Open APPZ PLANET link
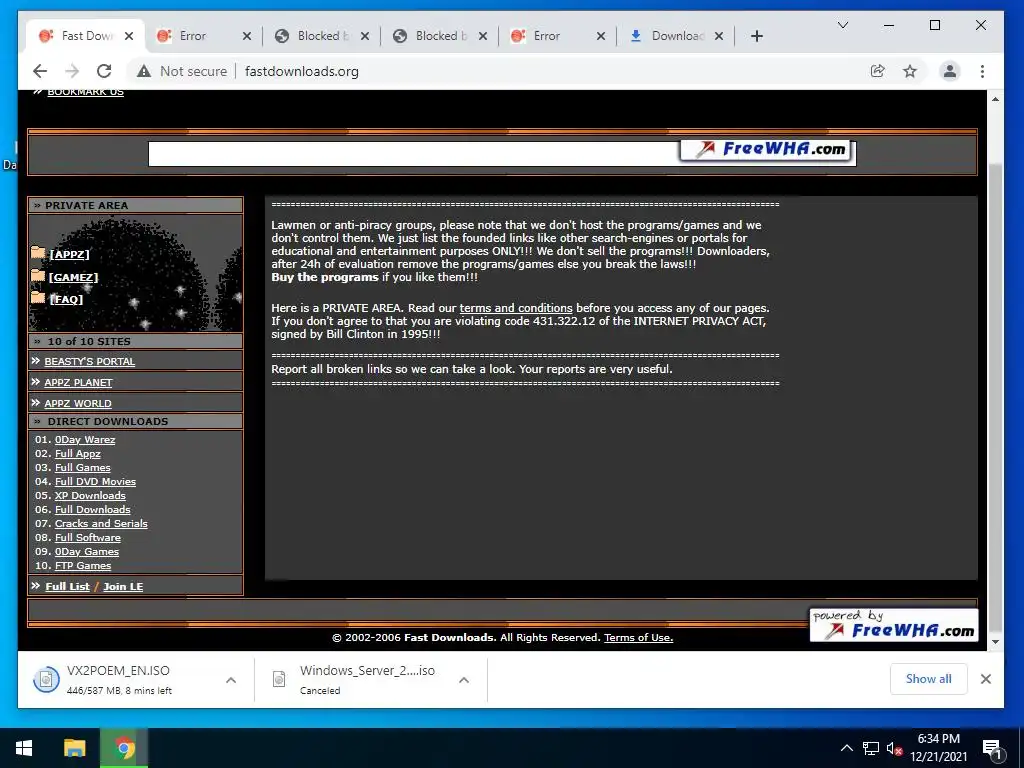The height and width of the screenshot is (768, 1024). tap(78, 382)
